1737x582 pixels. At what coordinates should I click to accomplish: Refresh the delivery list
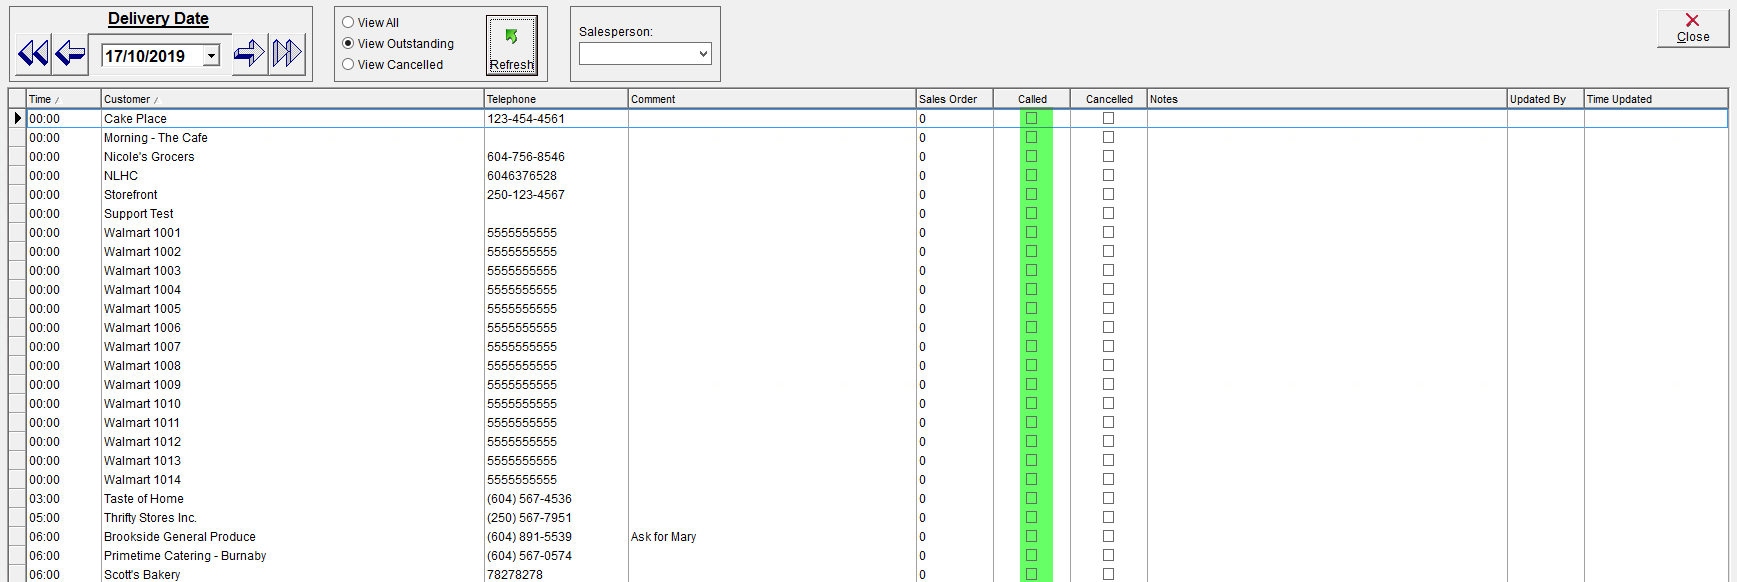pyautogui.click(x=512, y=45)
